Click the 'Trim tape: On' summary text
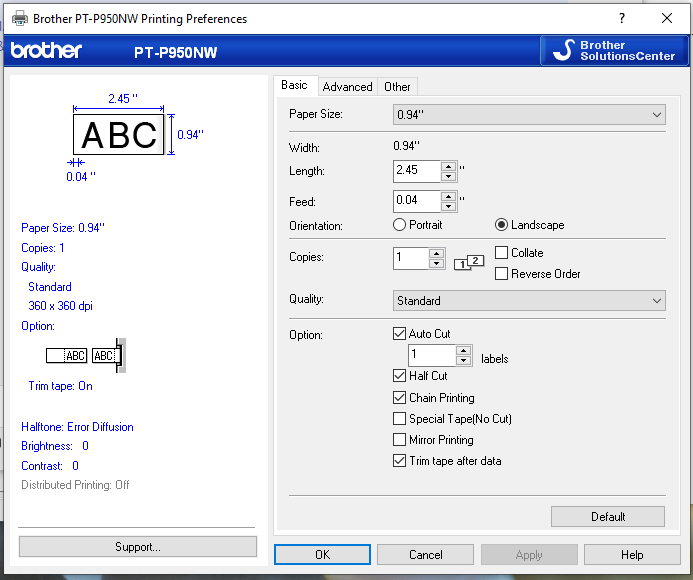 [x=61, y=386]
